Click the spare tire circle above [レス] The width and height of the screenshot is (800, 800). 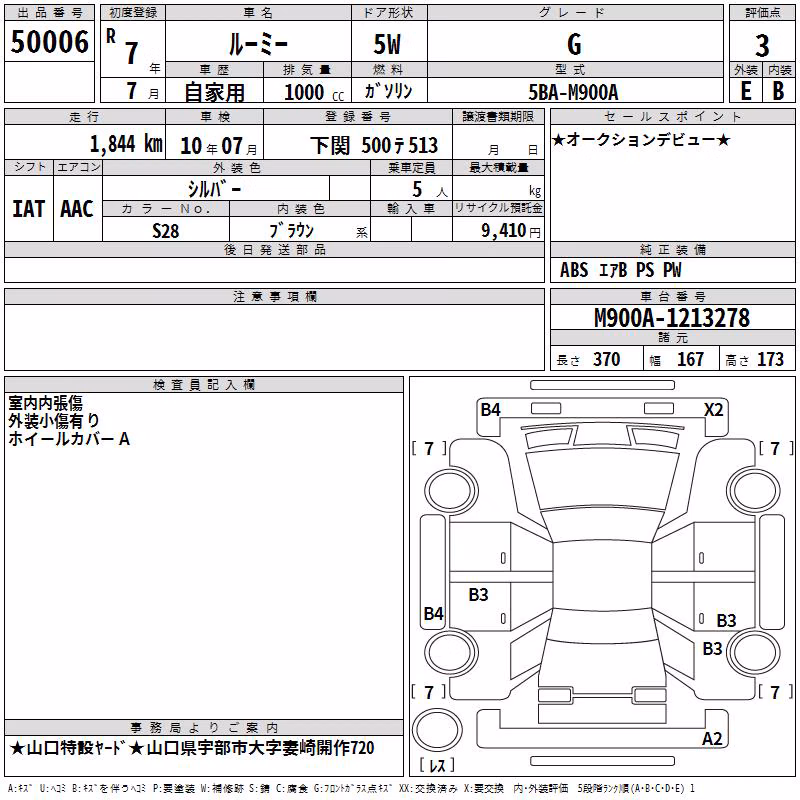[x=437, y=730]
